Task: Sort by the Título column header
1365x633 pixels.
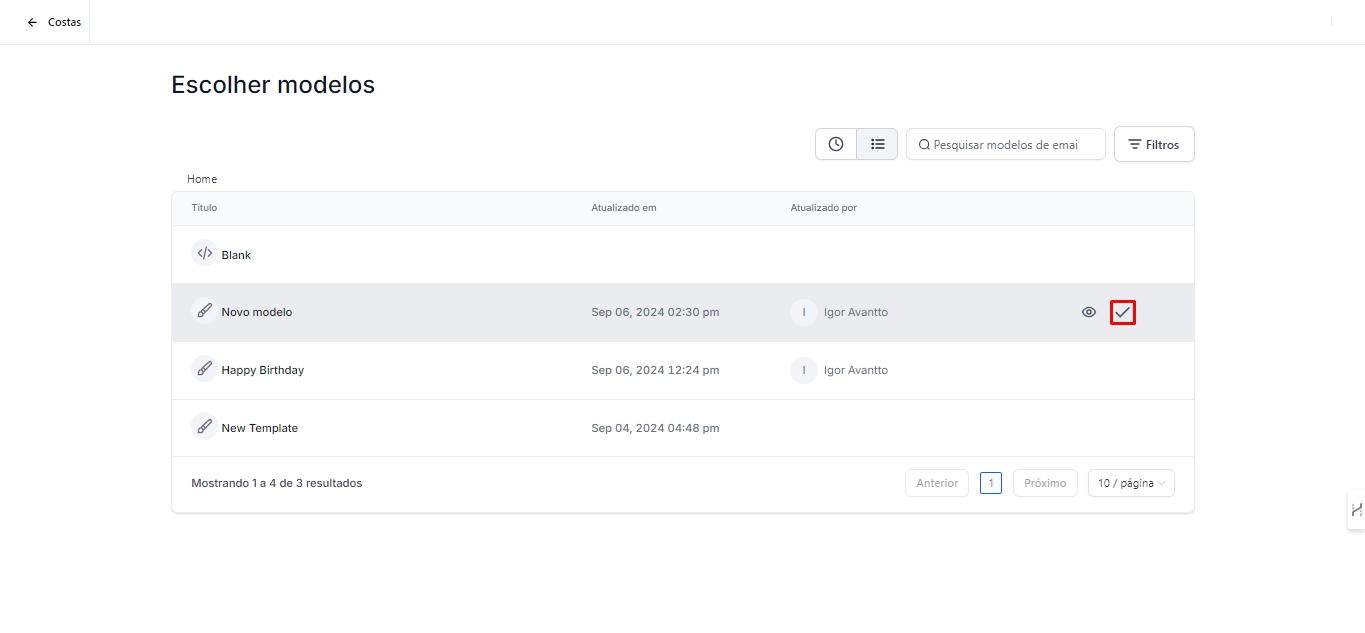Action: tap(204, 208)
